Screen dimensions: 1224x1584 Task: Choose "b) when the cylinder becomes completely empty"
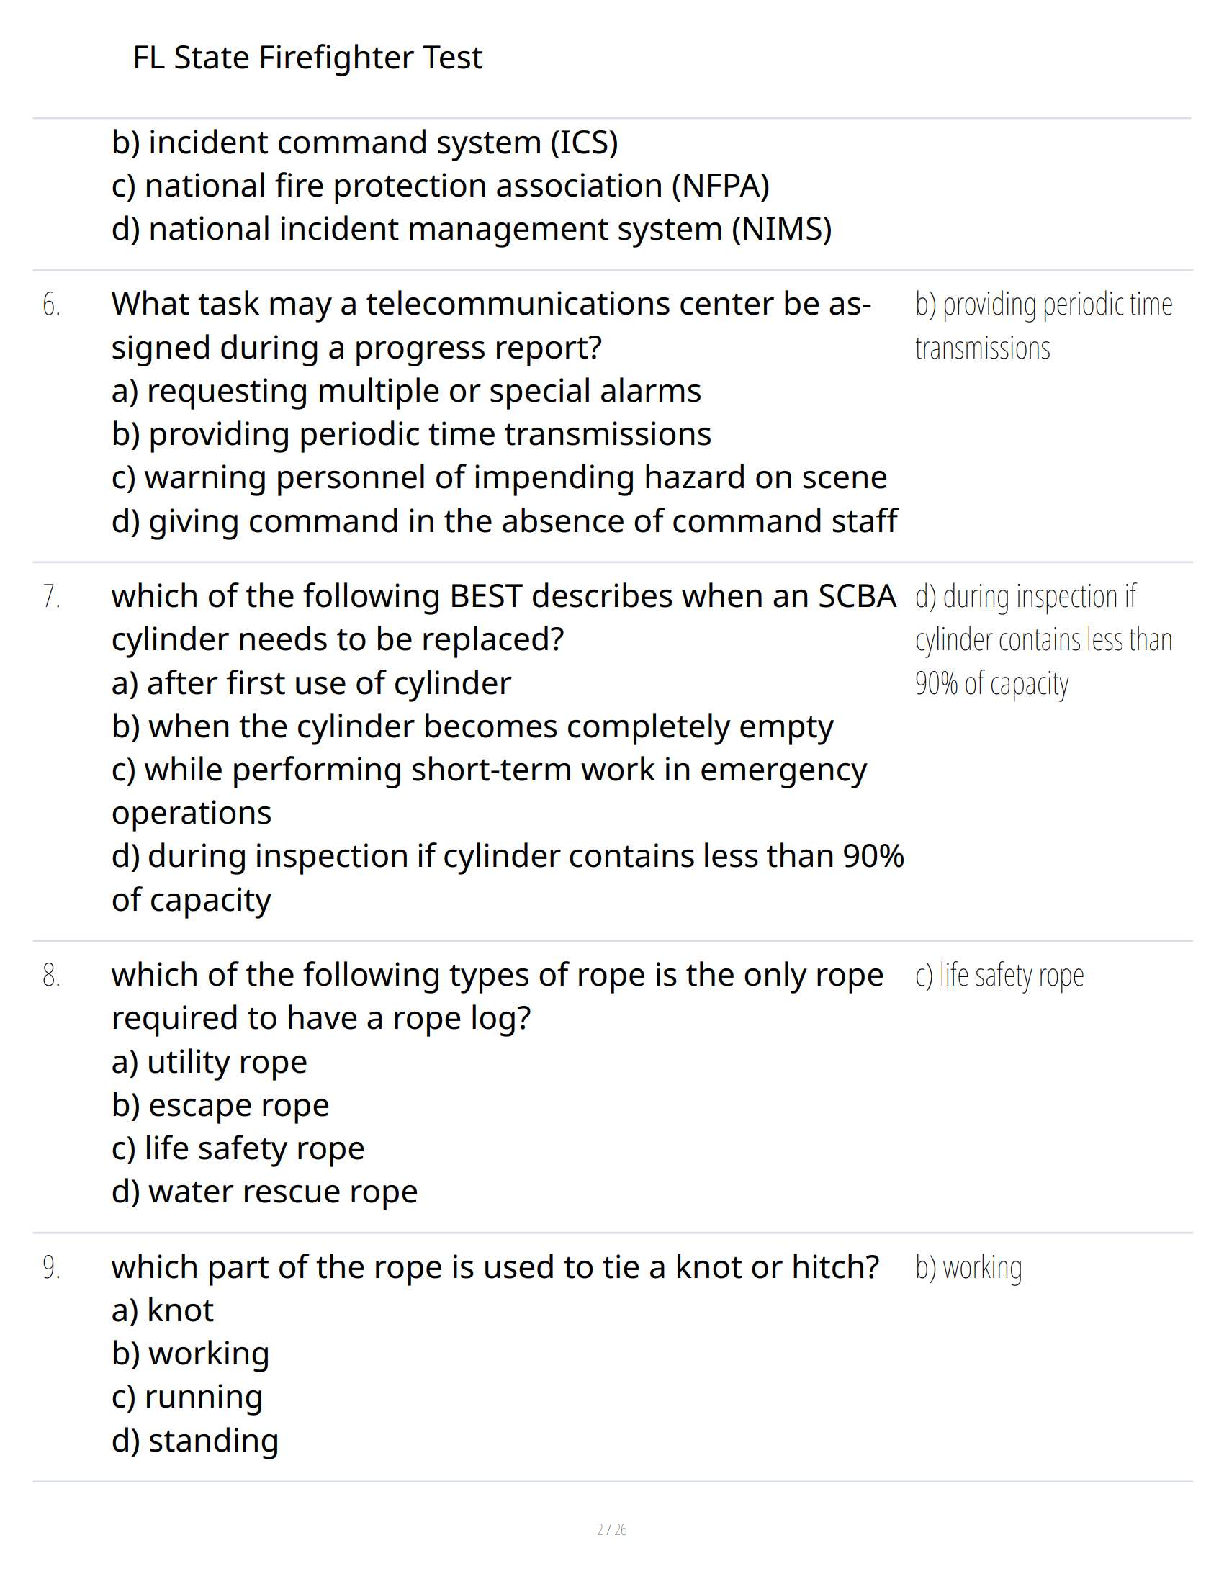click(x=472, y=727)
